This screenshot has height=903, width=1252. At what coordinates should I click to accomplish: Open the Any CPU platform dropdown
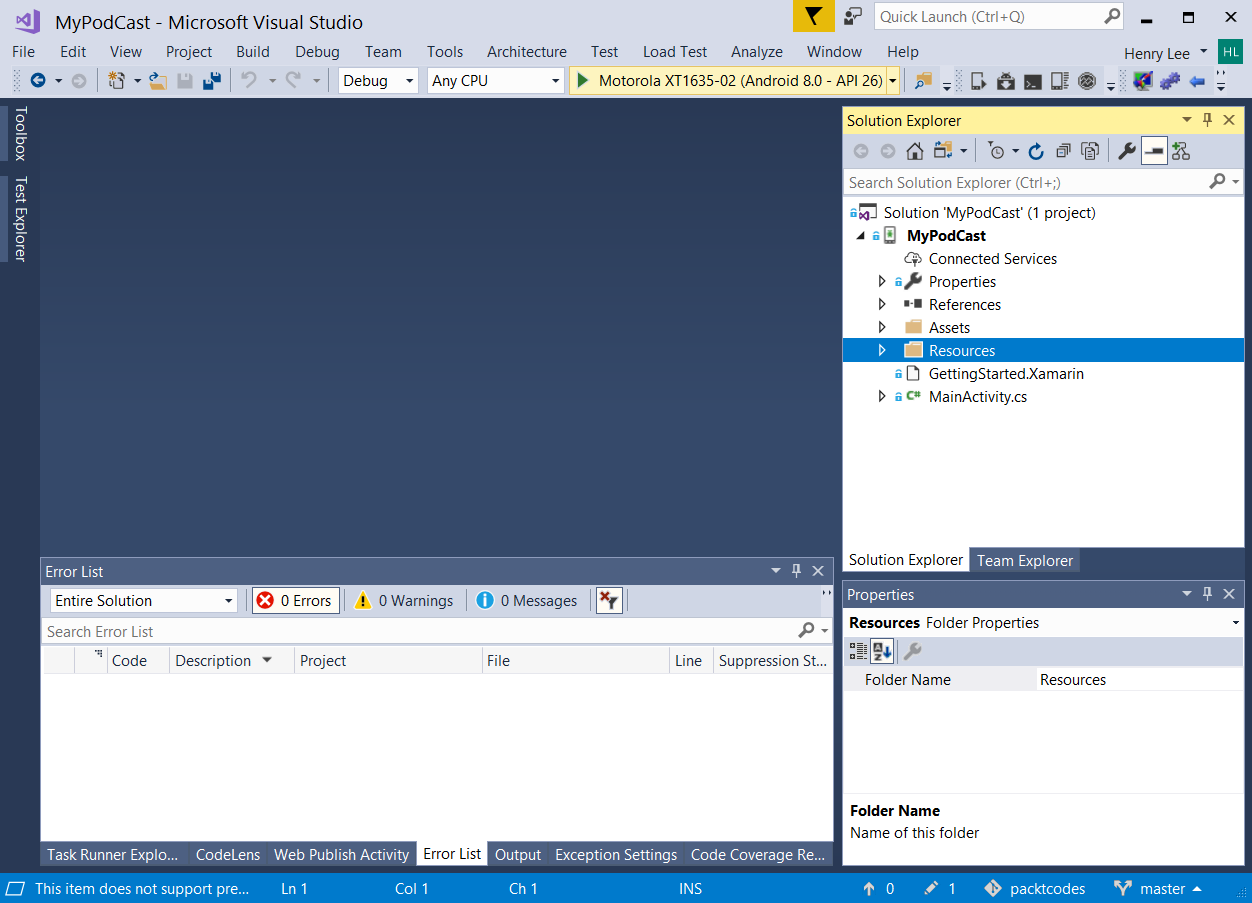click(496, 81)
